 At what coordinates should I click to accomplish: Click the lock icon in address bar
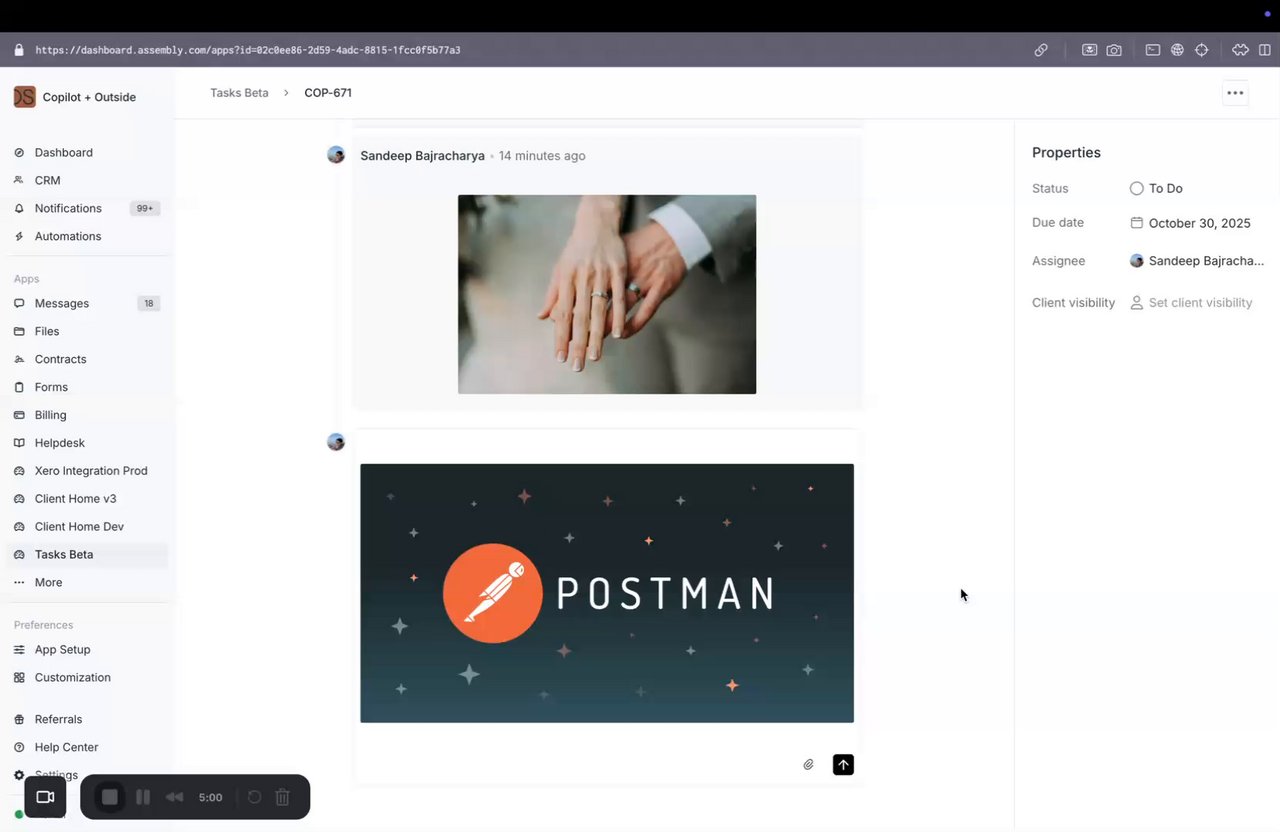tap(19, 50)
